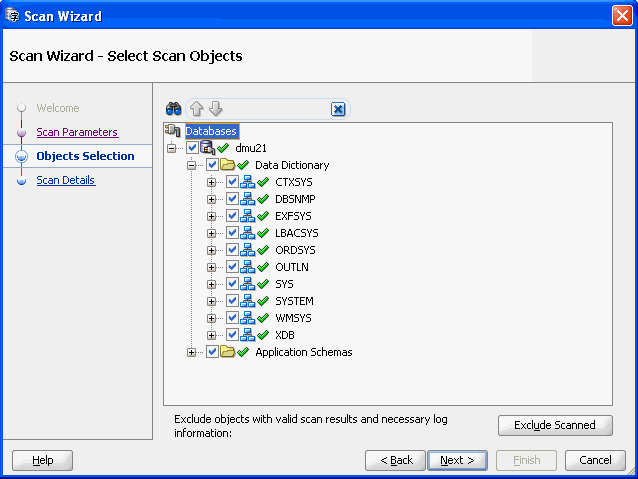
Task: Click the binoculars search icon
Action: 173,109
